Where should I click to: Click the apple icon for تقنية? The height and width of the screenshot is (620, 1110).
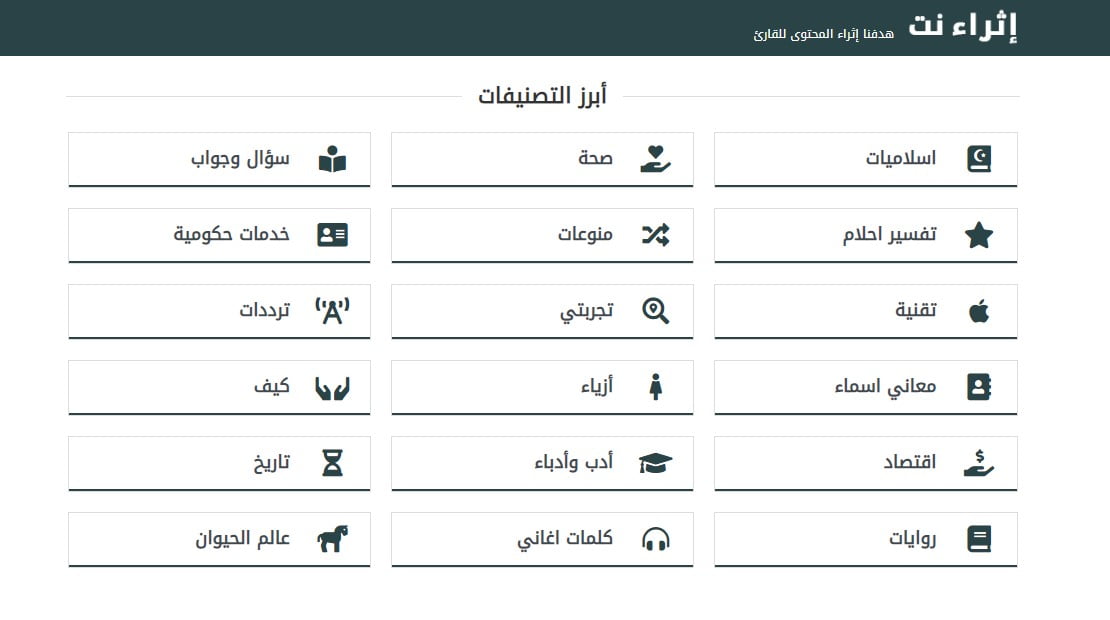[x=979, y=311]
